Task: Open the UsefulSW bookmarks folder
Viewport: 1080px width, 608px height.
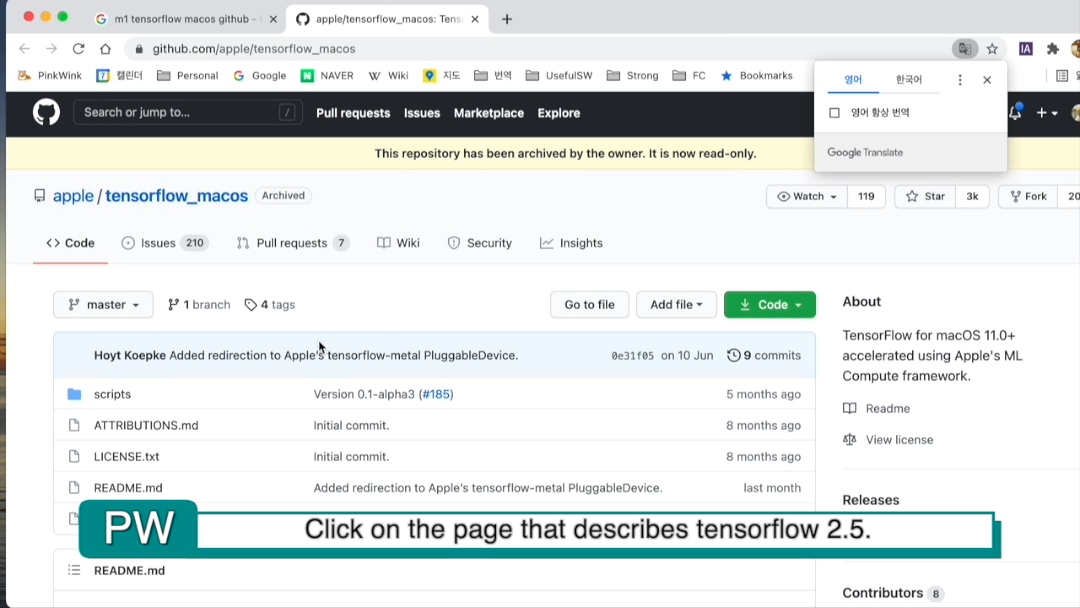Action: pos(559,76)
